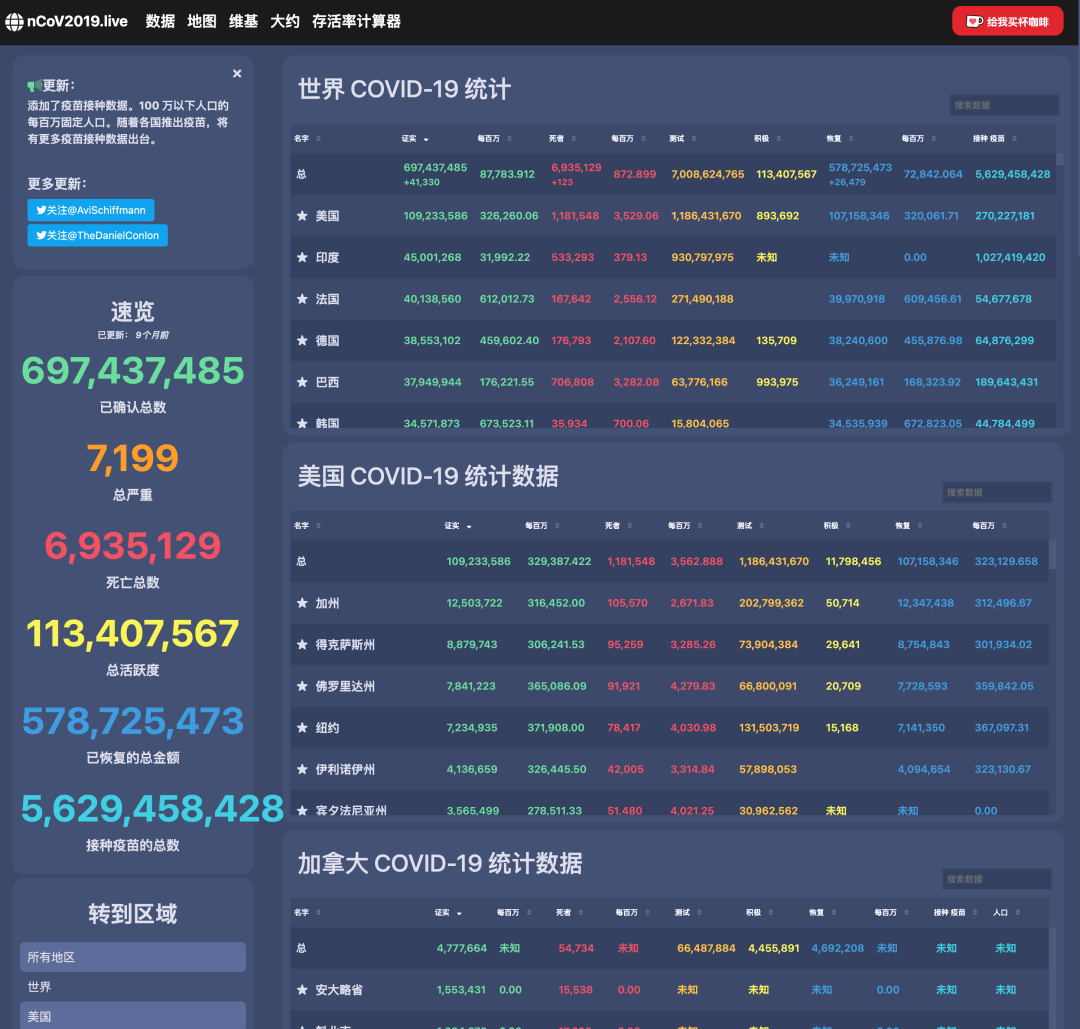
Task: Close the update announcement with the X
Action: click(237, 73)
